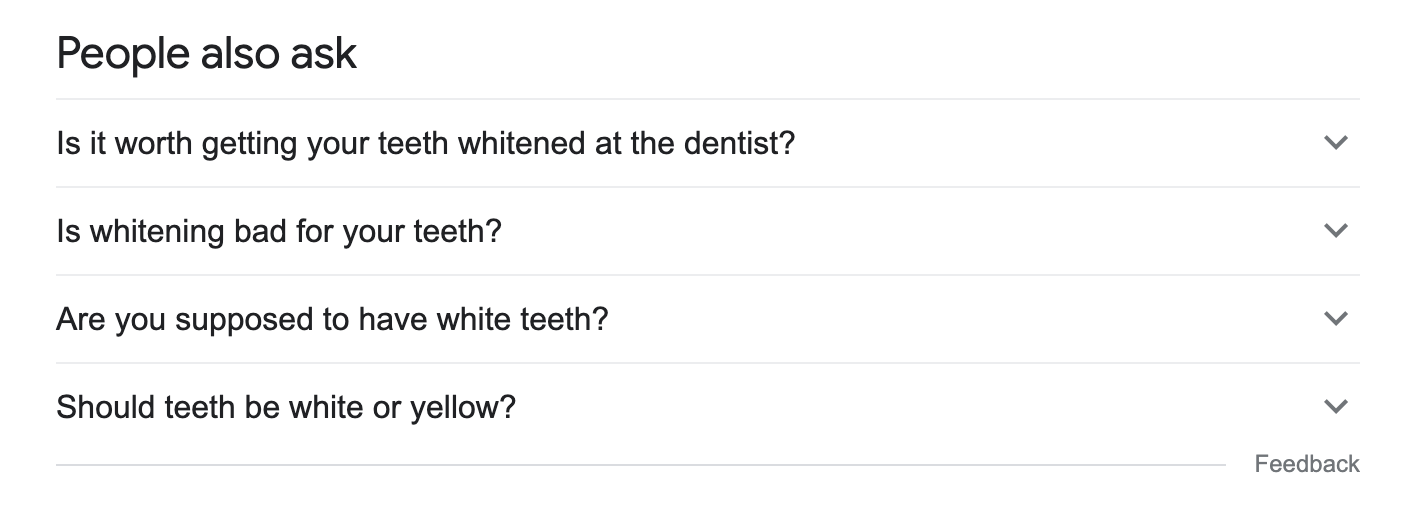The width and height of the screenshot is (1404, 522).
Task: Expand the "Is whitening bad for your teeth?" question
Action: (279, 231)
